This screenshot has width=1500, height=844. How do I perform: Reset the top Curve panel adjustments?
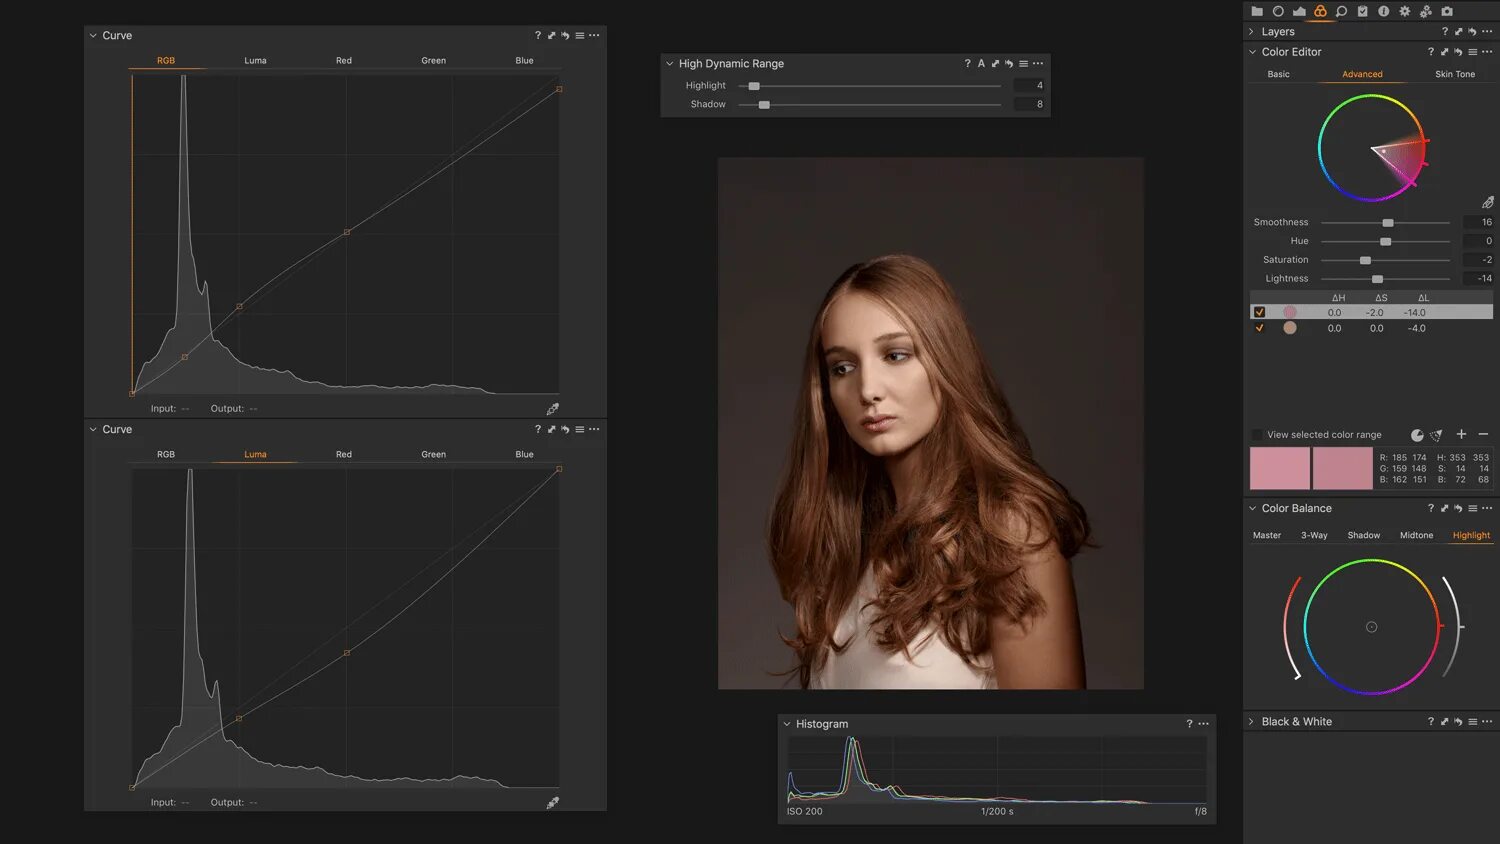click(565, 35)
